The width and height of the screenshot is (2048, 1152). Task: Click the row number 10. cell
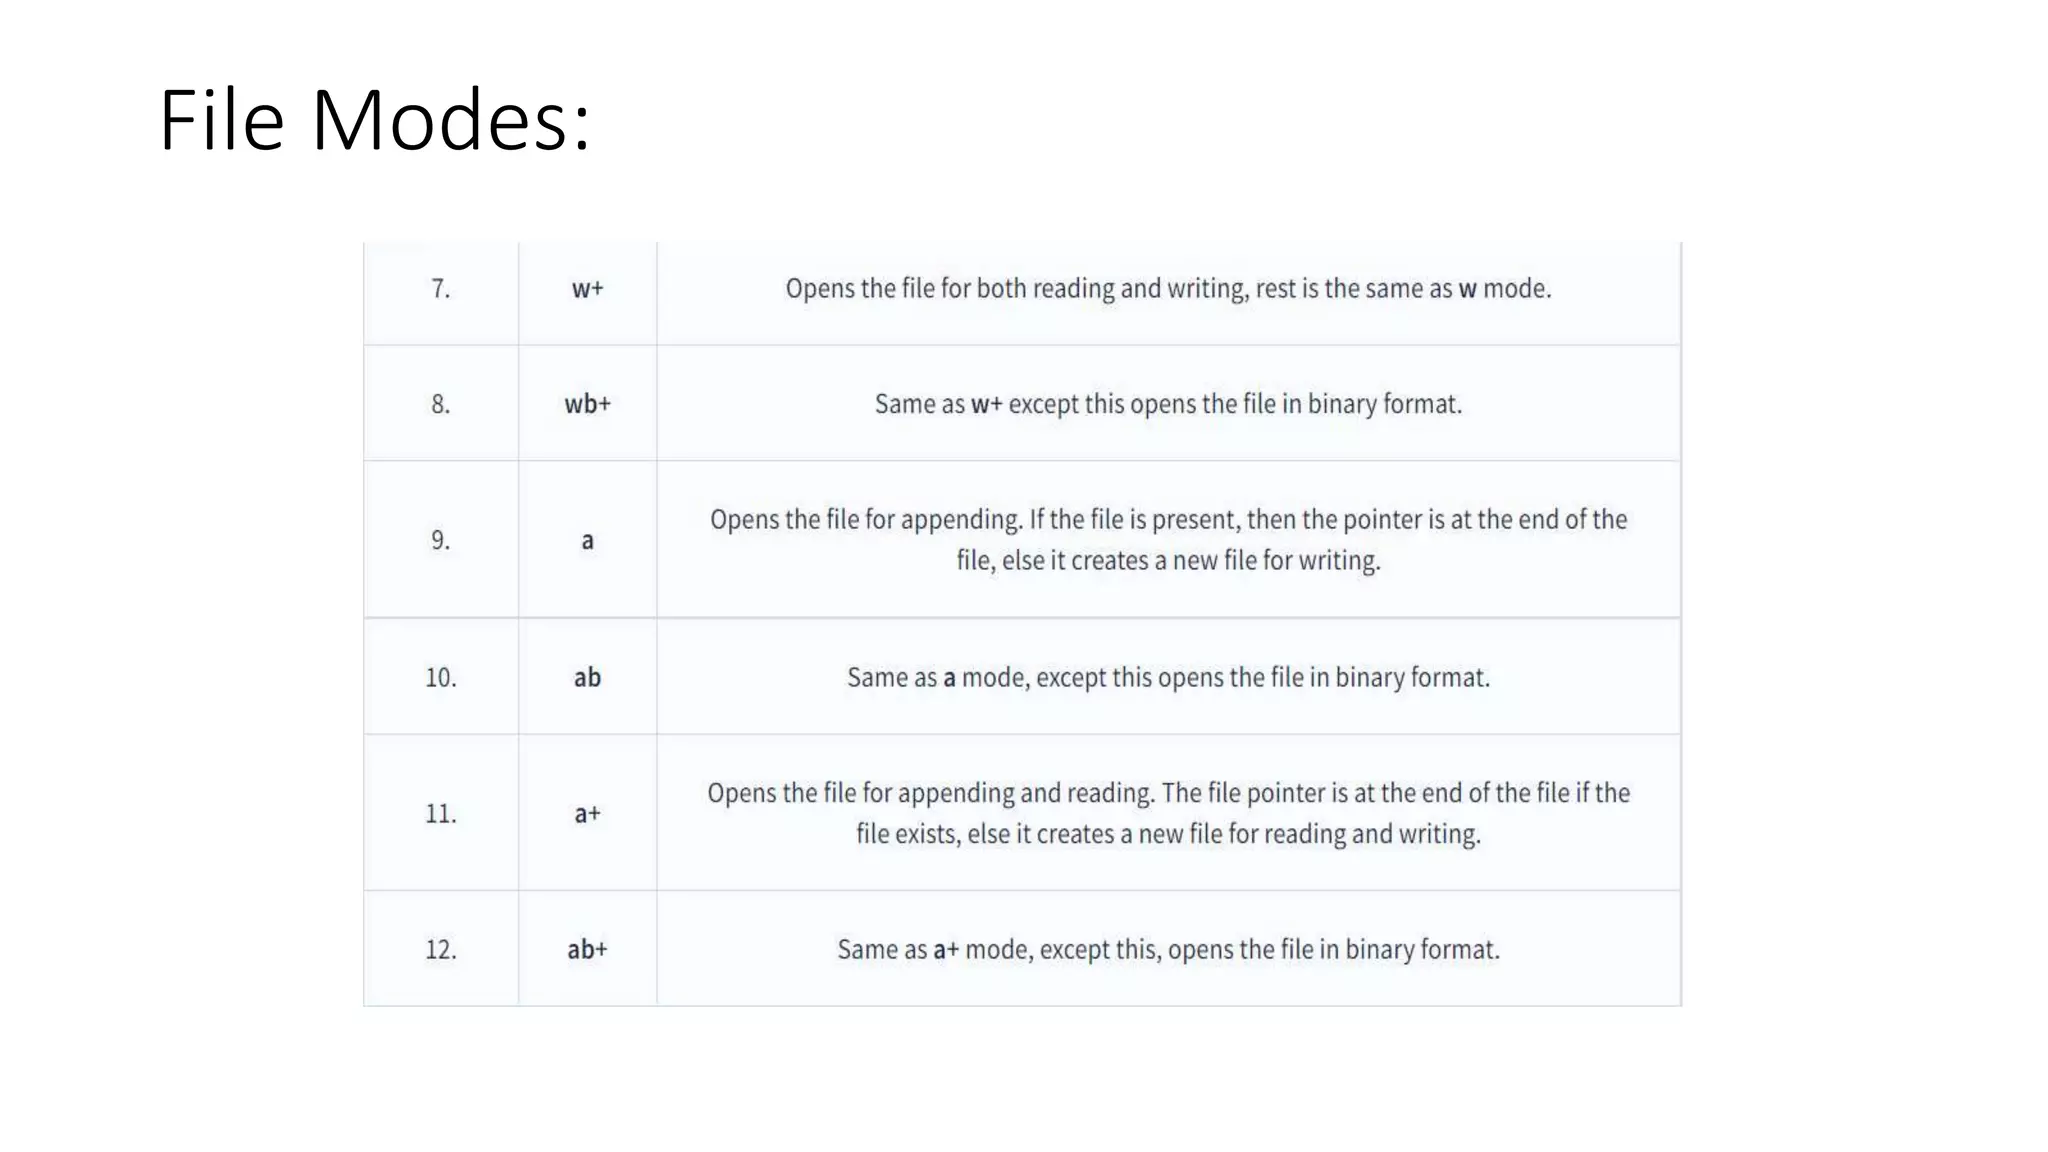coord(441,677)
